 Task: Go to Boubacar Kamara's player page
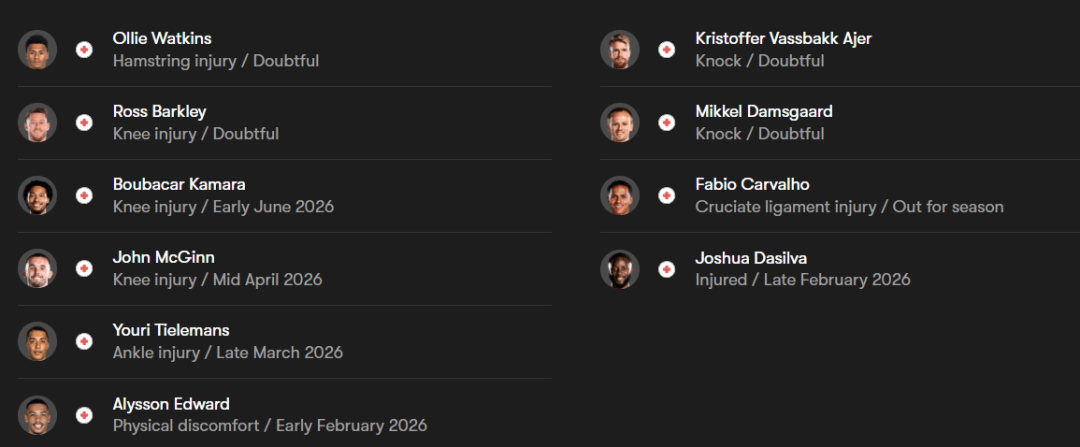coord(179,185)
